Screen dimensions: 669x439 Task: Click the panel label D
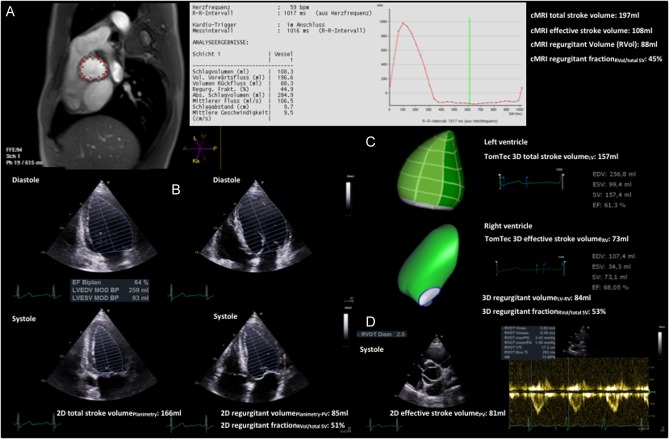369,320
